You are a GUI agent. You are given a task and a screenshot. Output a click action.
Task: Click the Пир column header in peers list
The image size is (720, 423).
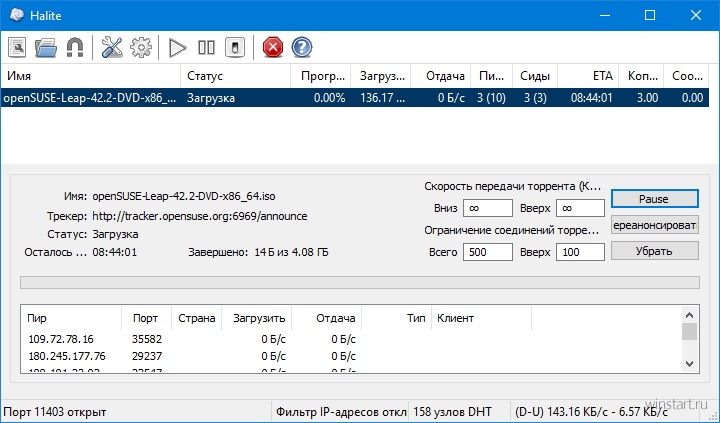(x=71, y=318)
